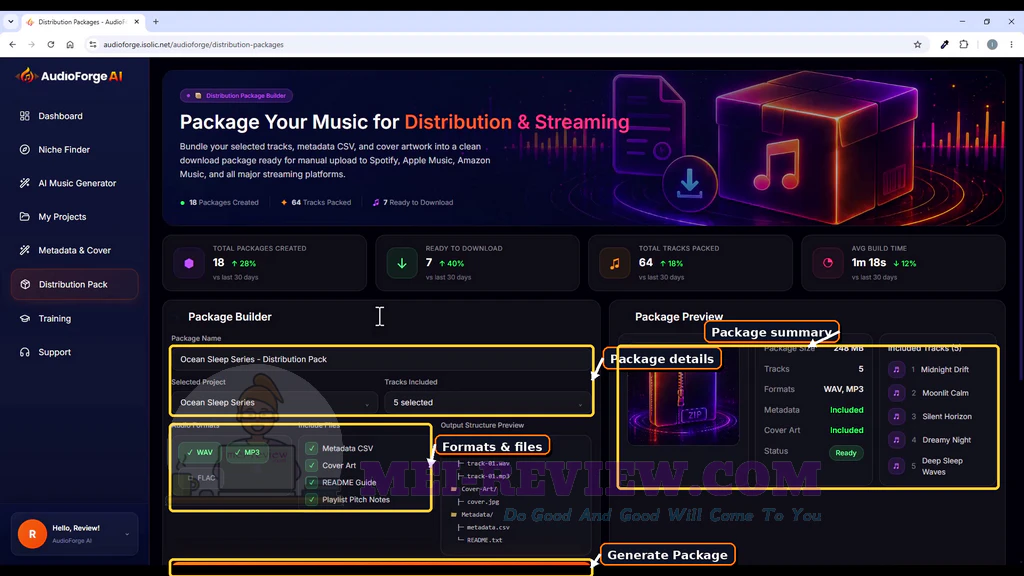This screenshot has width=1024, height=576.
Task: Click the Cover-Art folder in structure preview
Action: [474, 489]
